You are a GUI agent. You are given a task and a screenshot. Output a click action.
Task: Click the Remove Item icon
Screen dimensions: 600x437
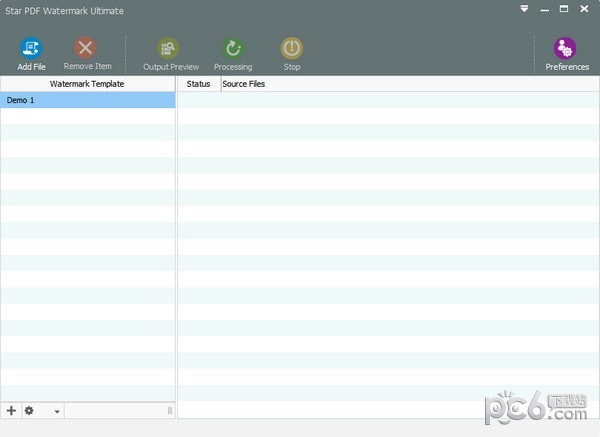85,48
